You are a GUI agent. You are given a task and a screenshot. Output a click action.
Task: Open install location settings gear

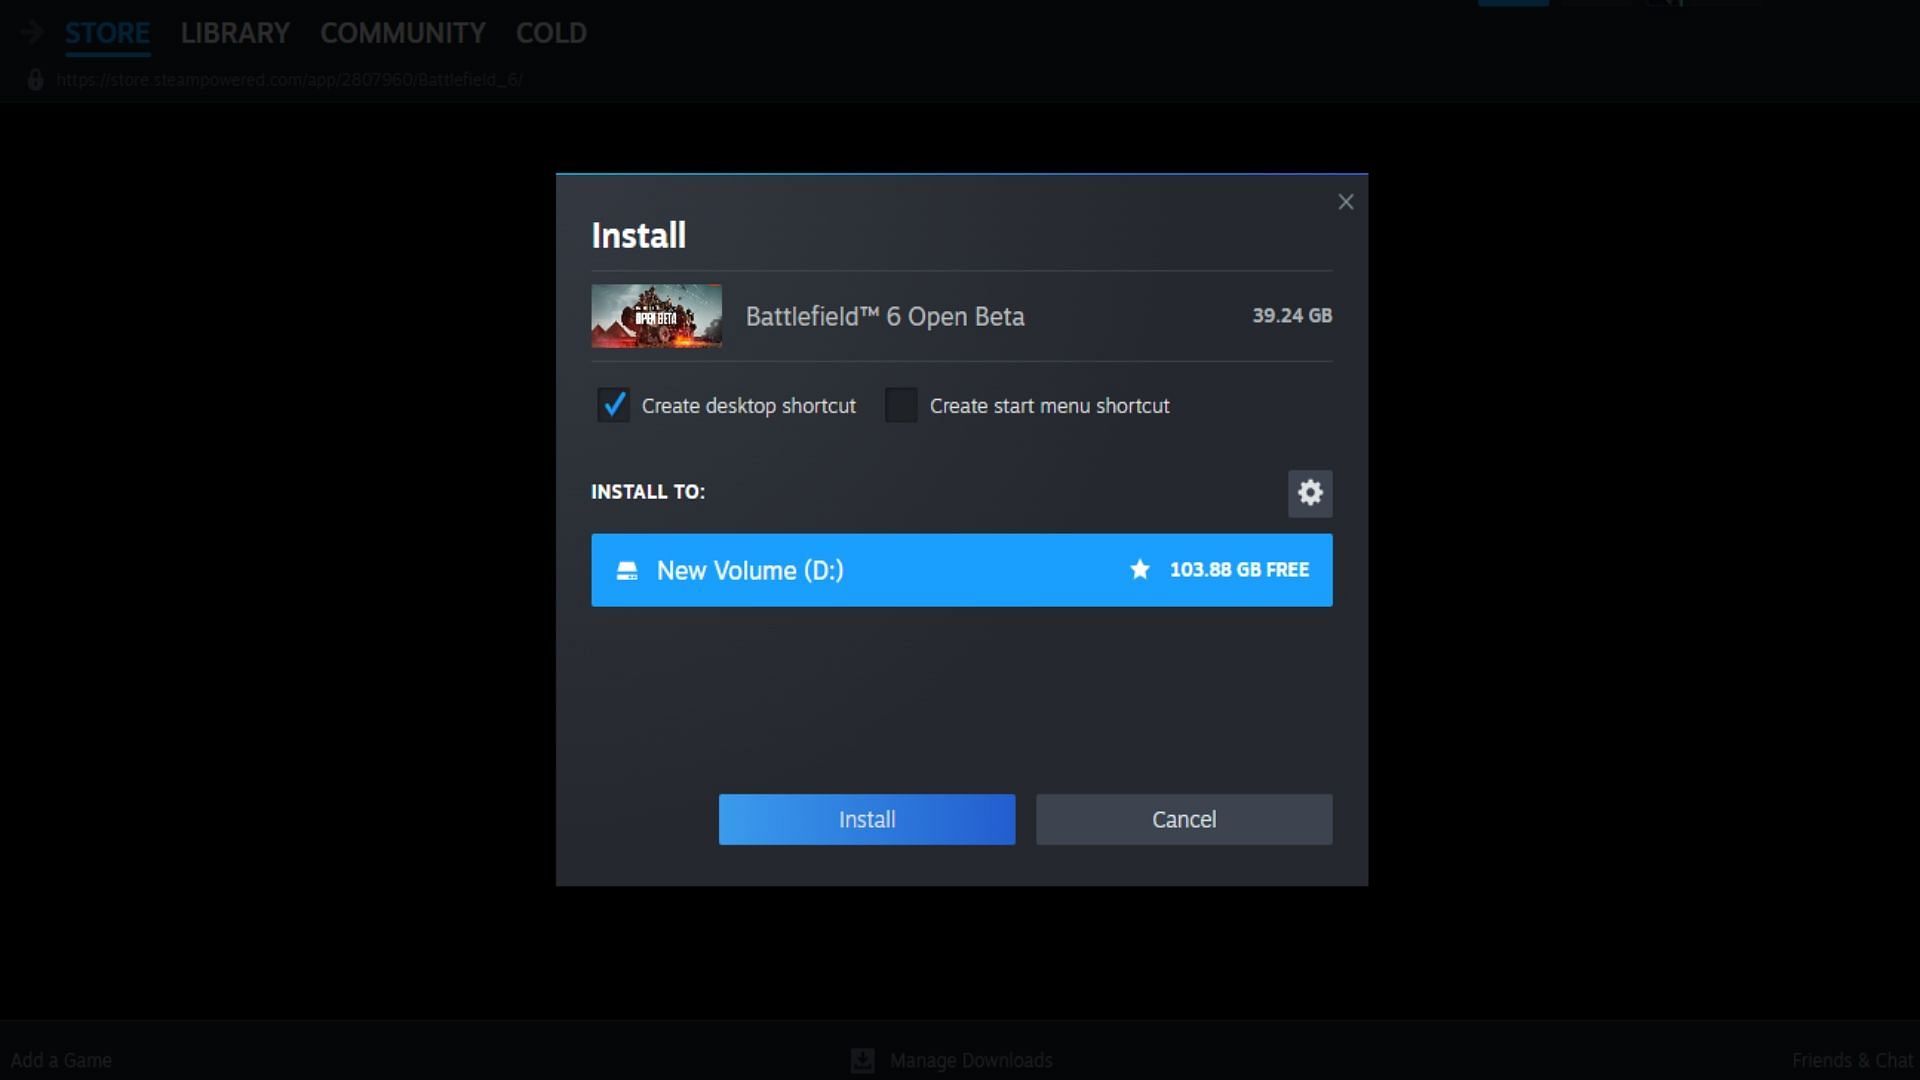(1310, 493)
